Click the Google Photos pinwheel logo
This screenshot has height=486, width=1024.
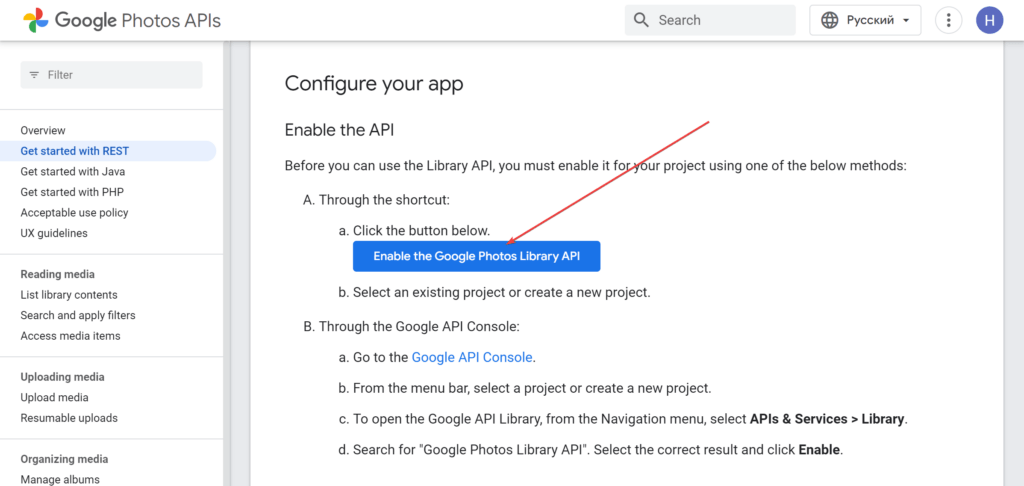(x=35, y=20)
